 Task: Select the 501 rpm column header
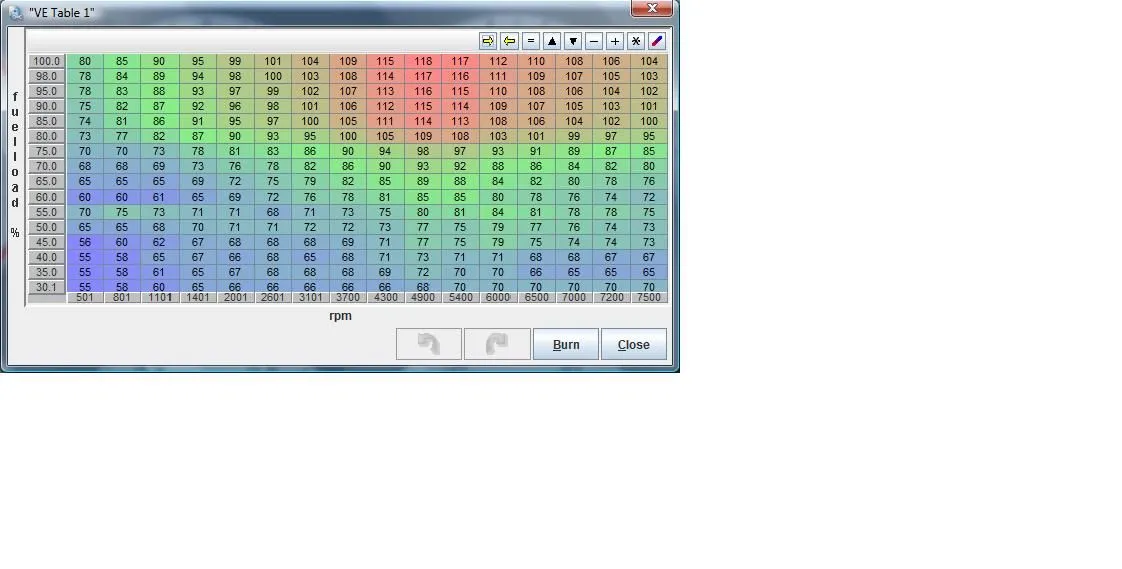(x=85, y=298)
